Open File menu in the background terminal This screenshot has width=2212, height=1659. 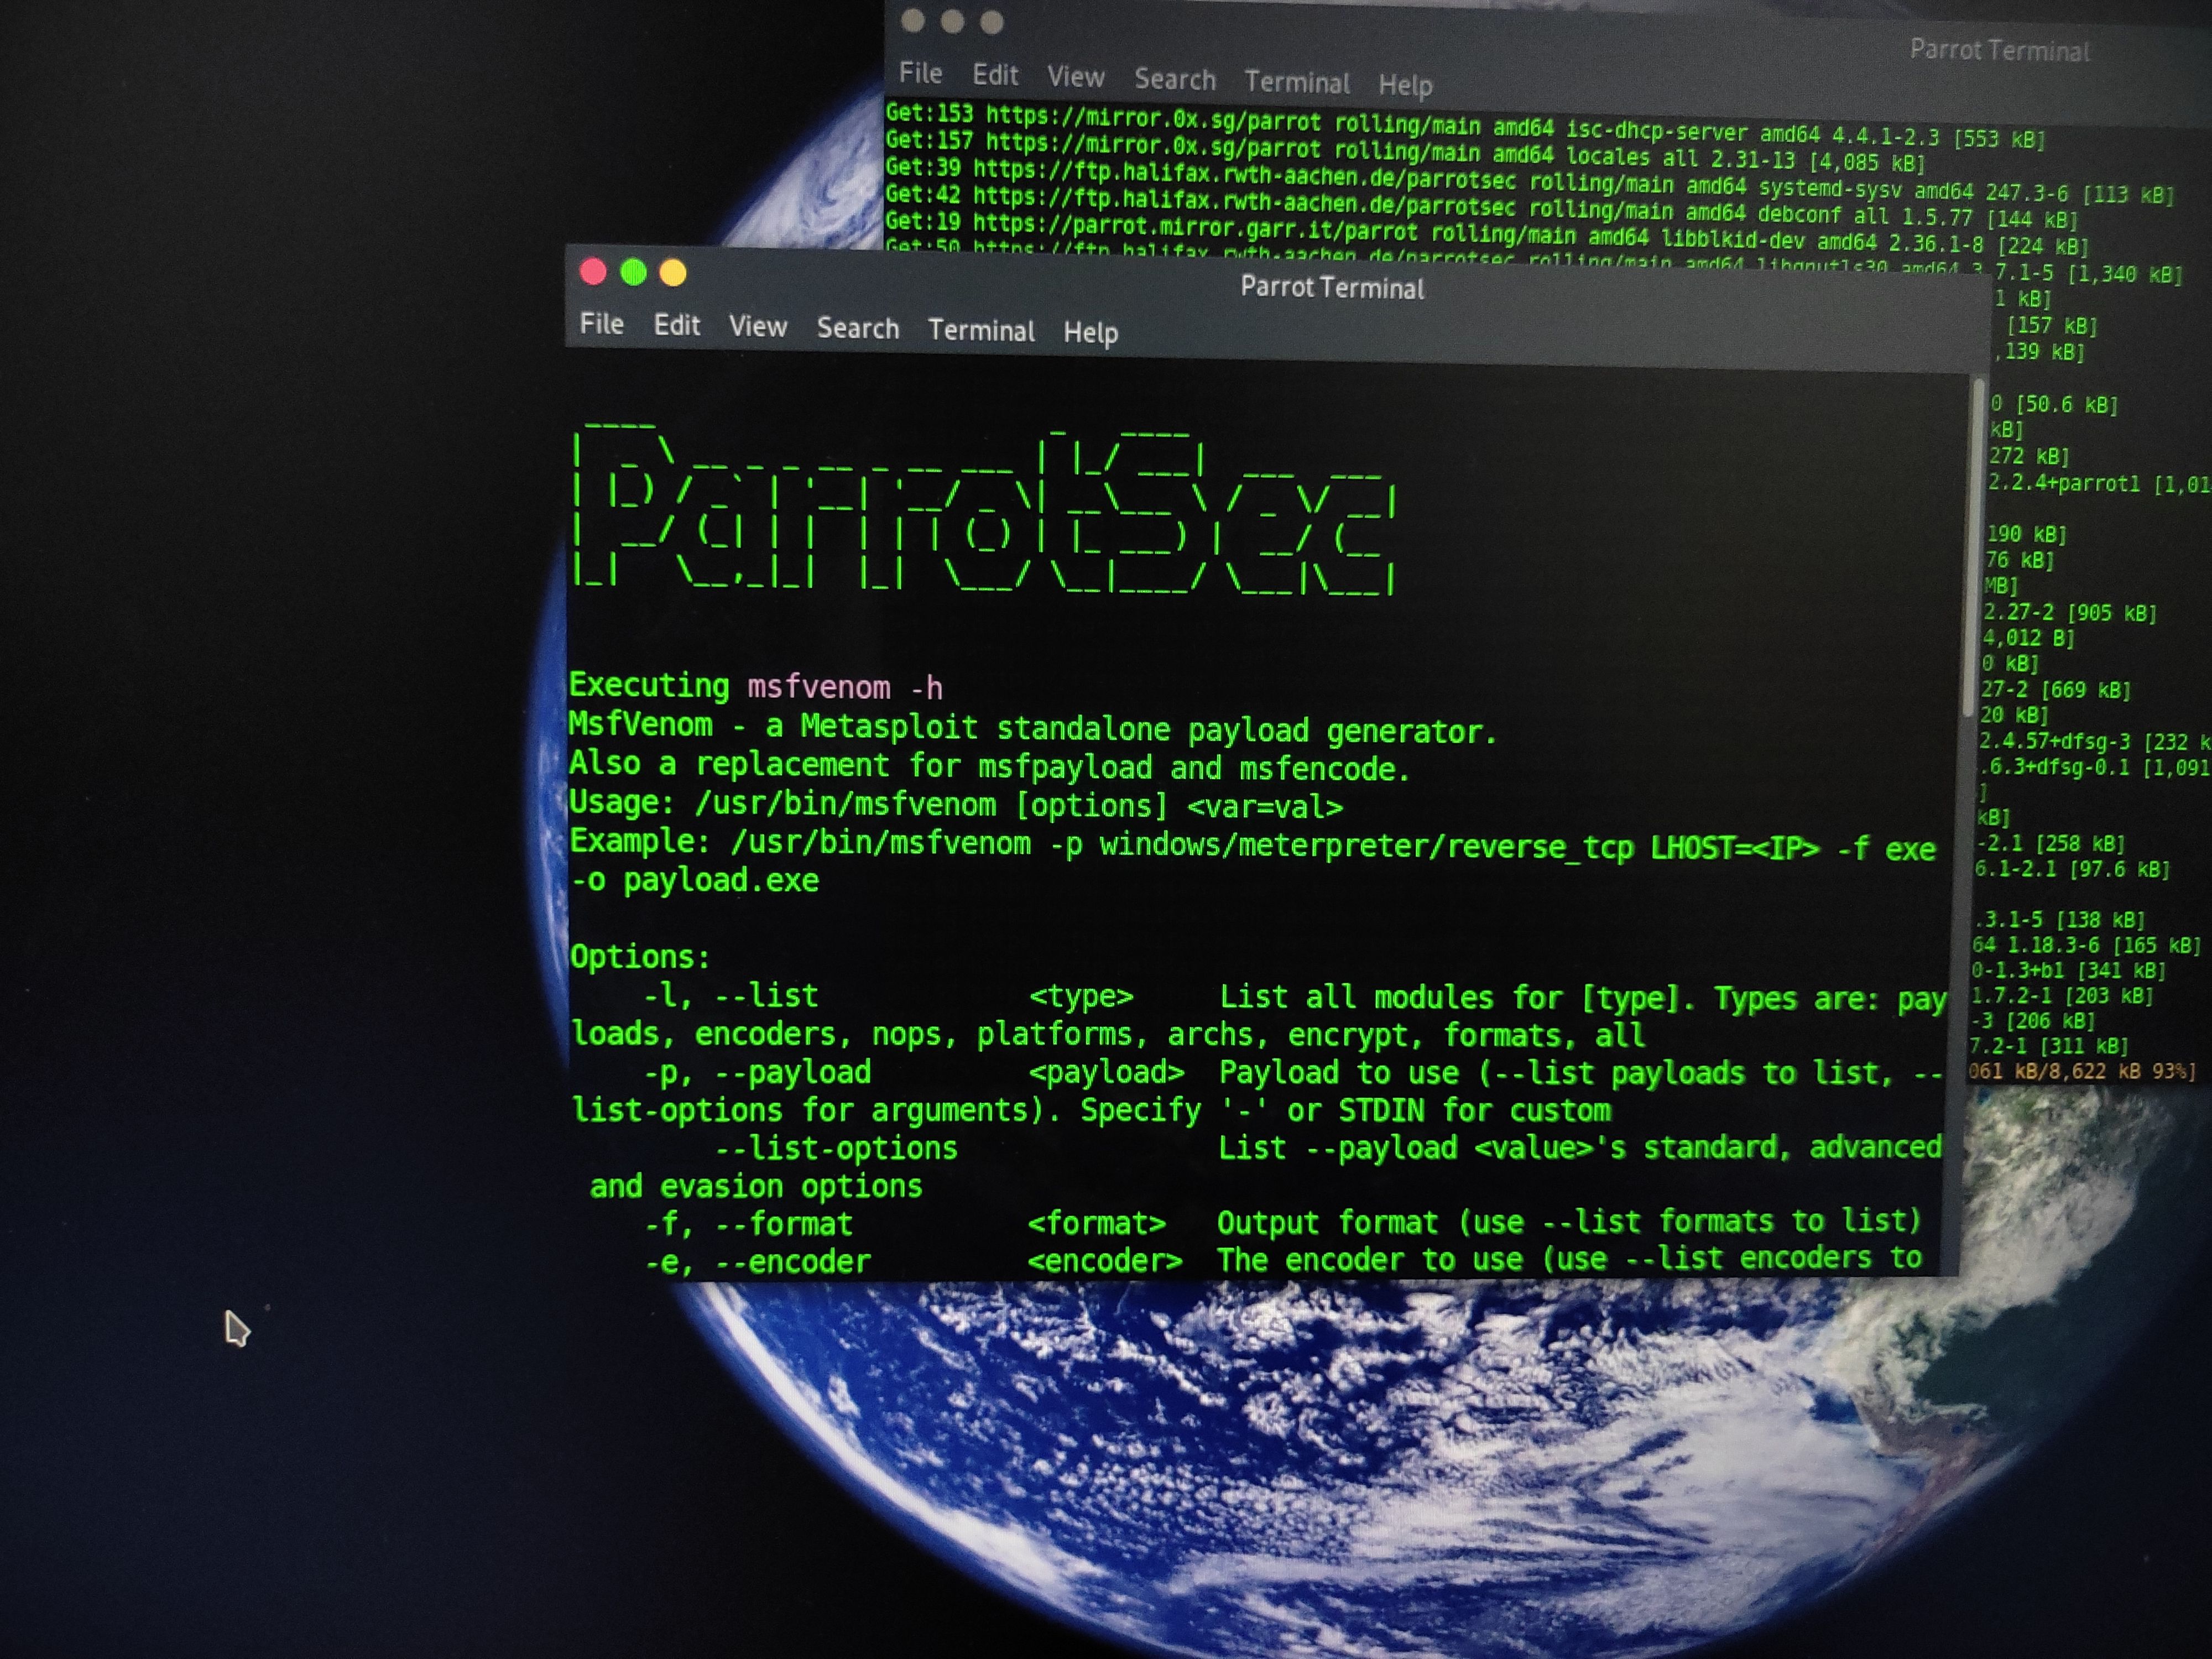pyautogui.click(x=920, y=73)
